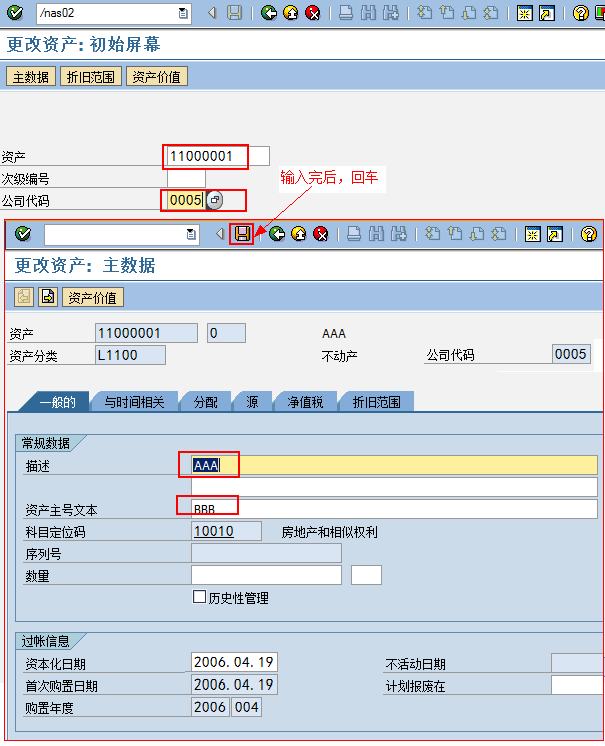The width and height of the screenshot is (605, 746).
Task: Click the yellow Exit icon in main data toolbar
Action: (x=299, y=234)
